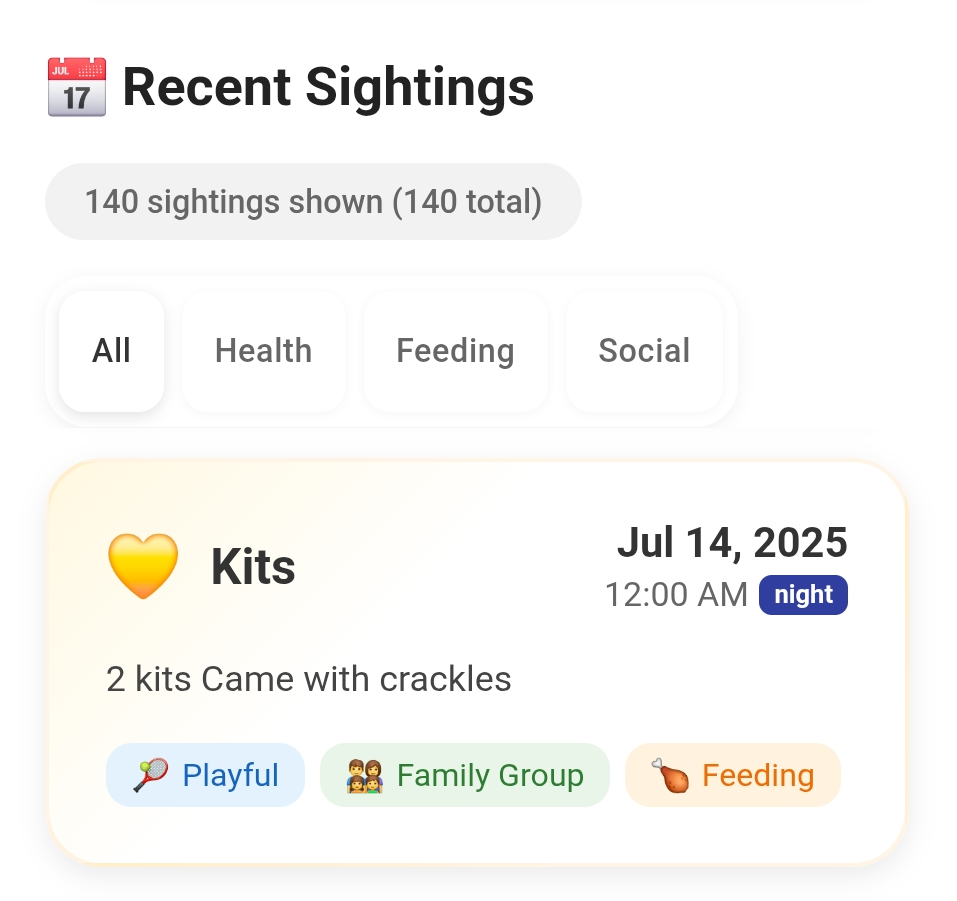Click the 140 sightings shown pill
Screen dimensions: 957x901
pos(313,202)
